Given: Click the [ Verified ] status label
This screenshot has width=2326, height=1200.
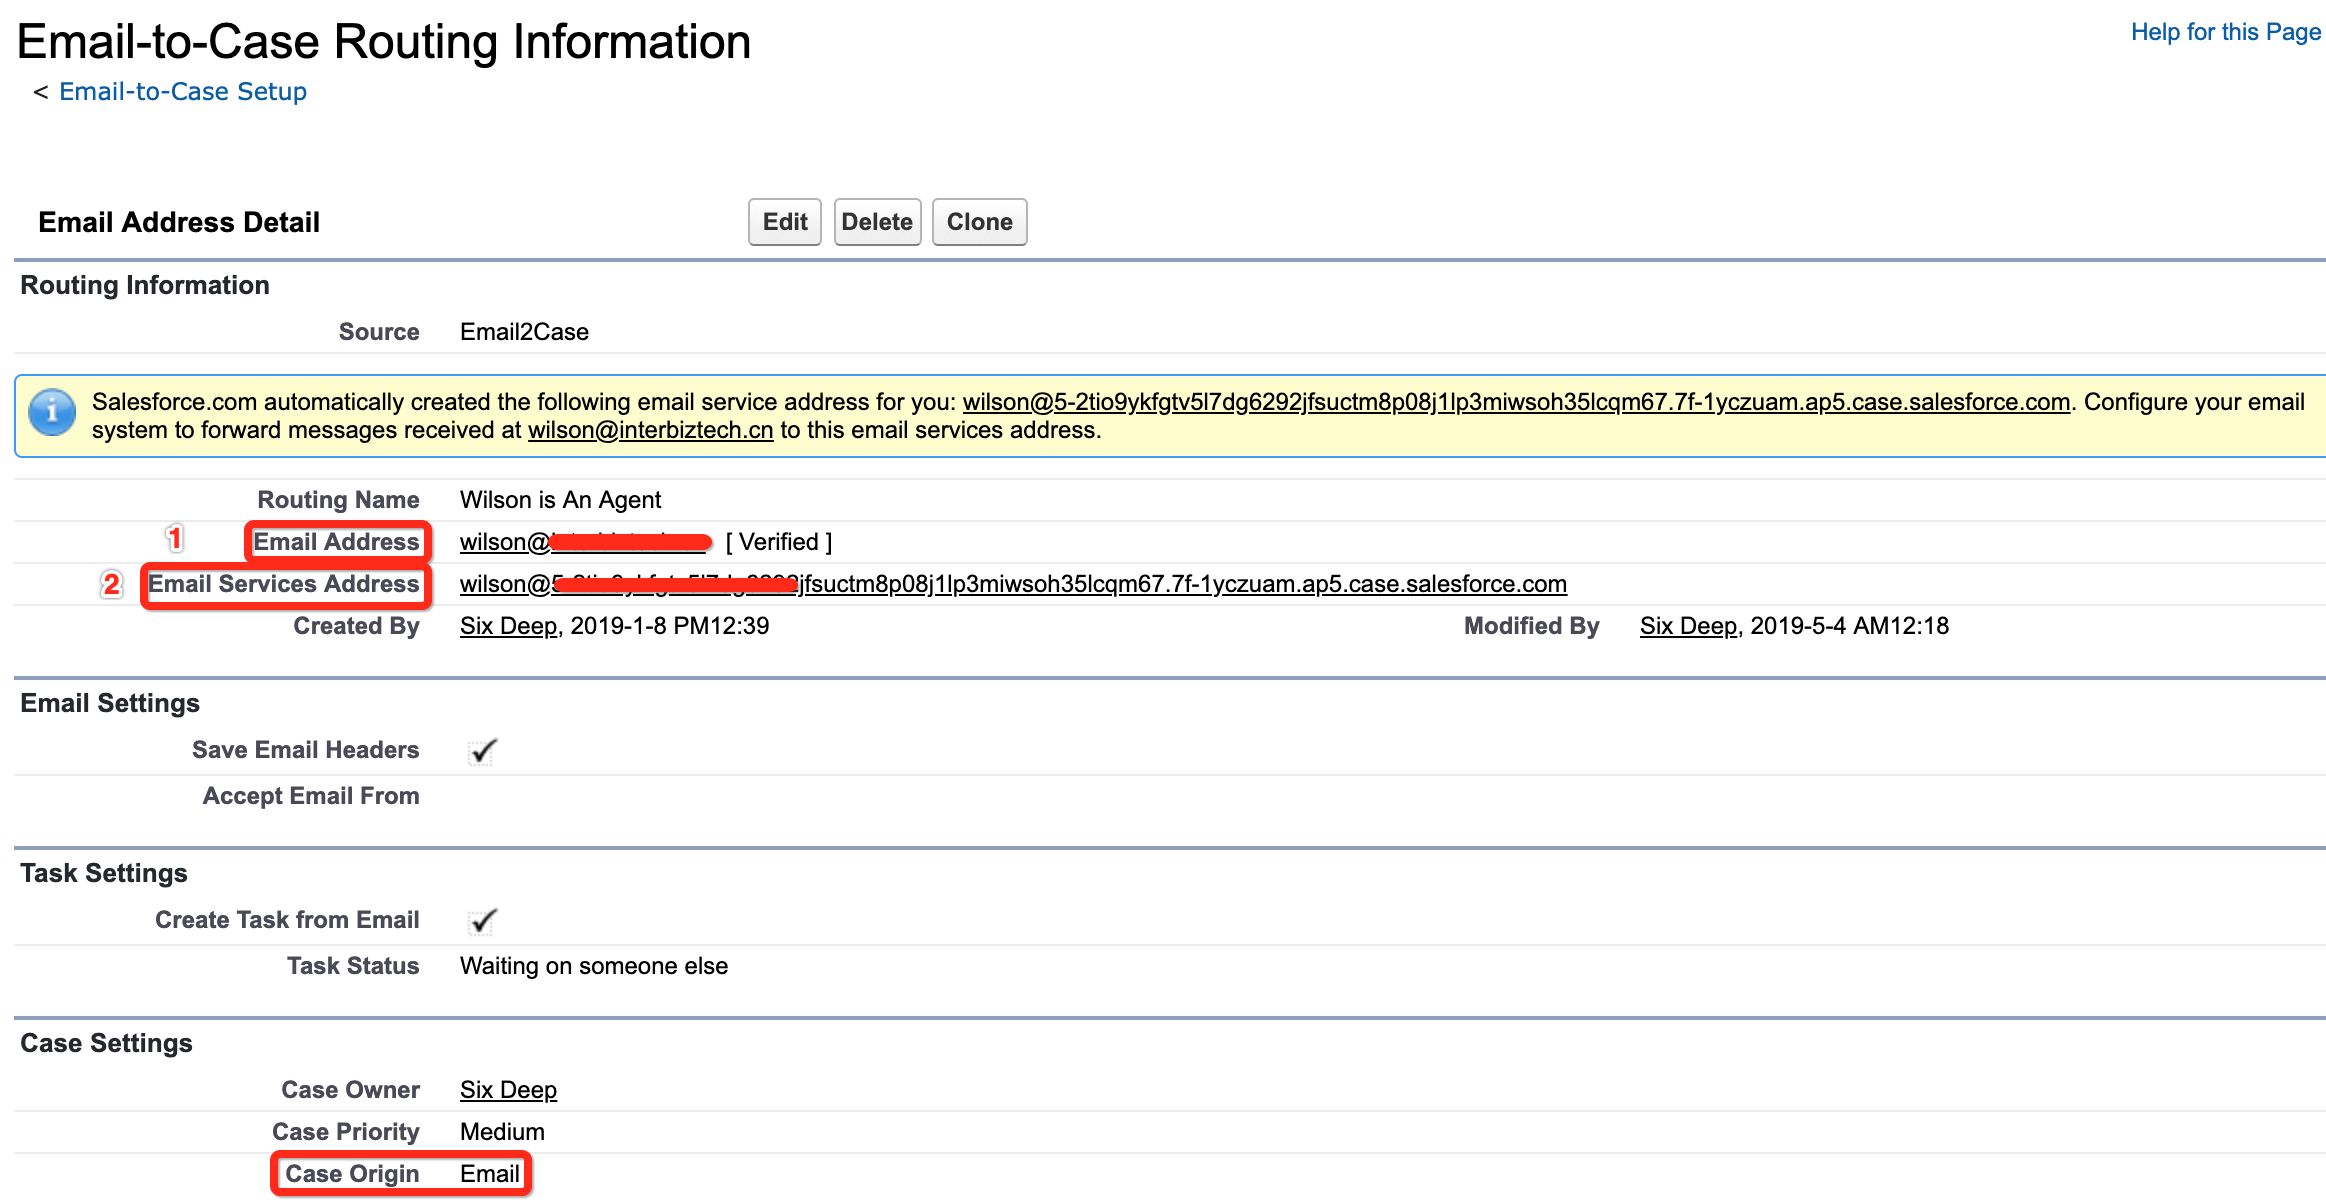Looking at the screenshot, I should pos(780,542).
